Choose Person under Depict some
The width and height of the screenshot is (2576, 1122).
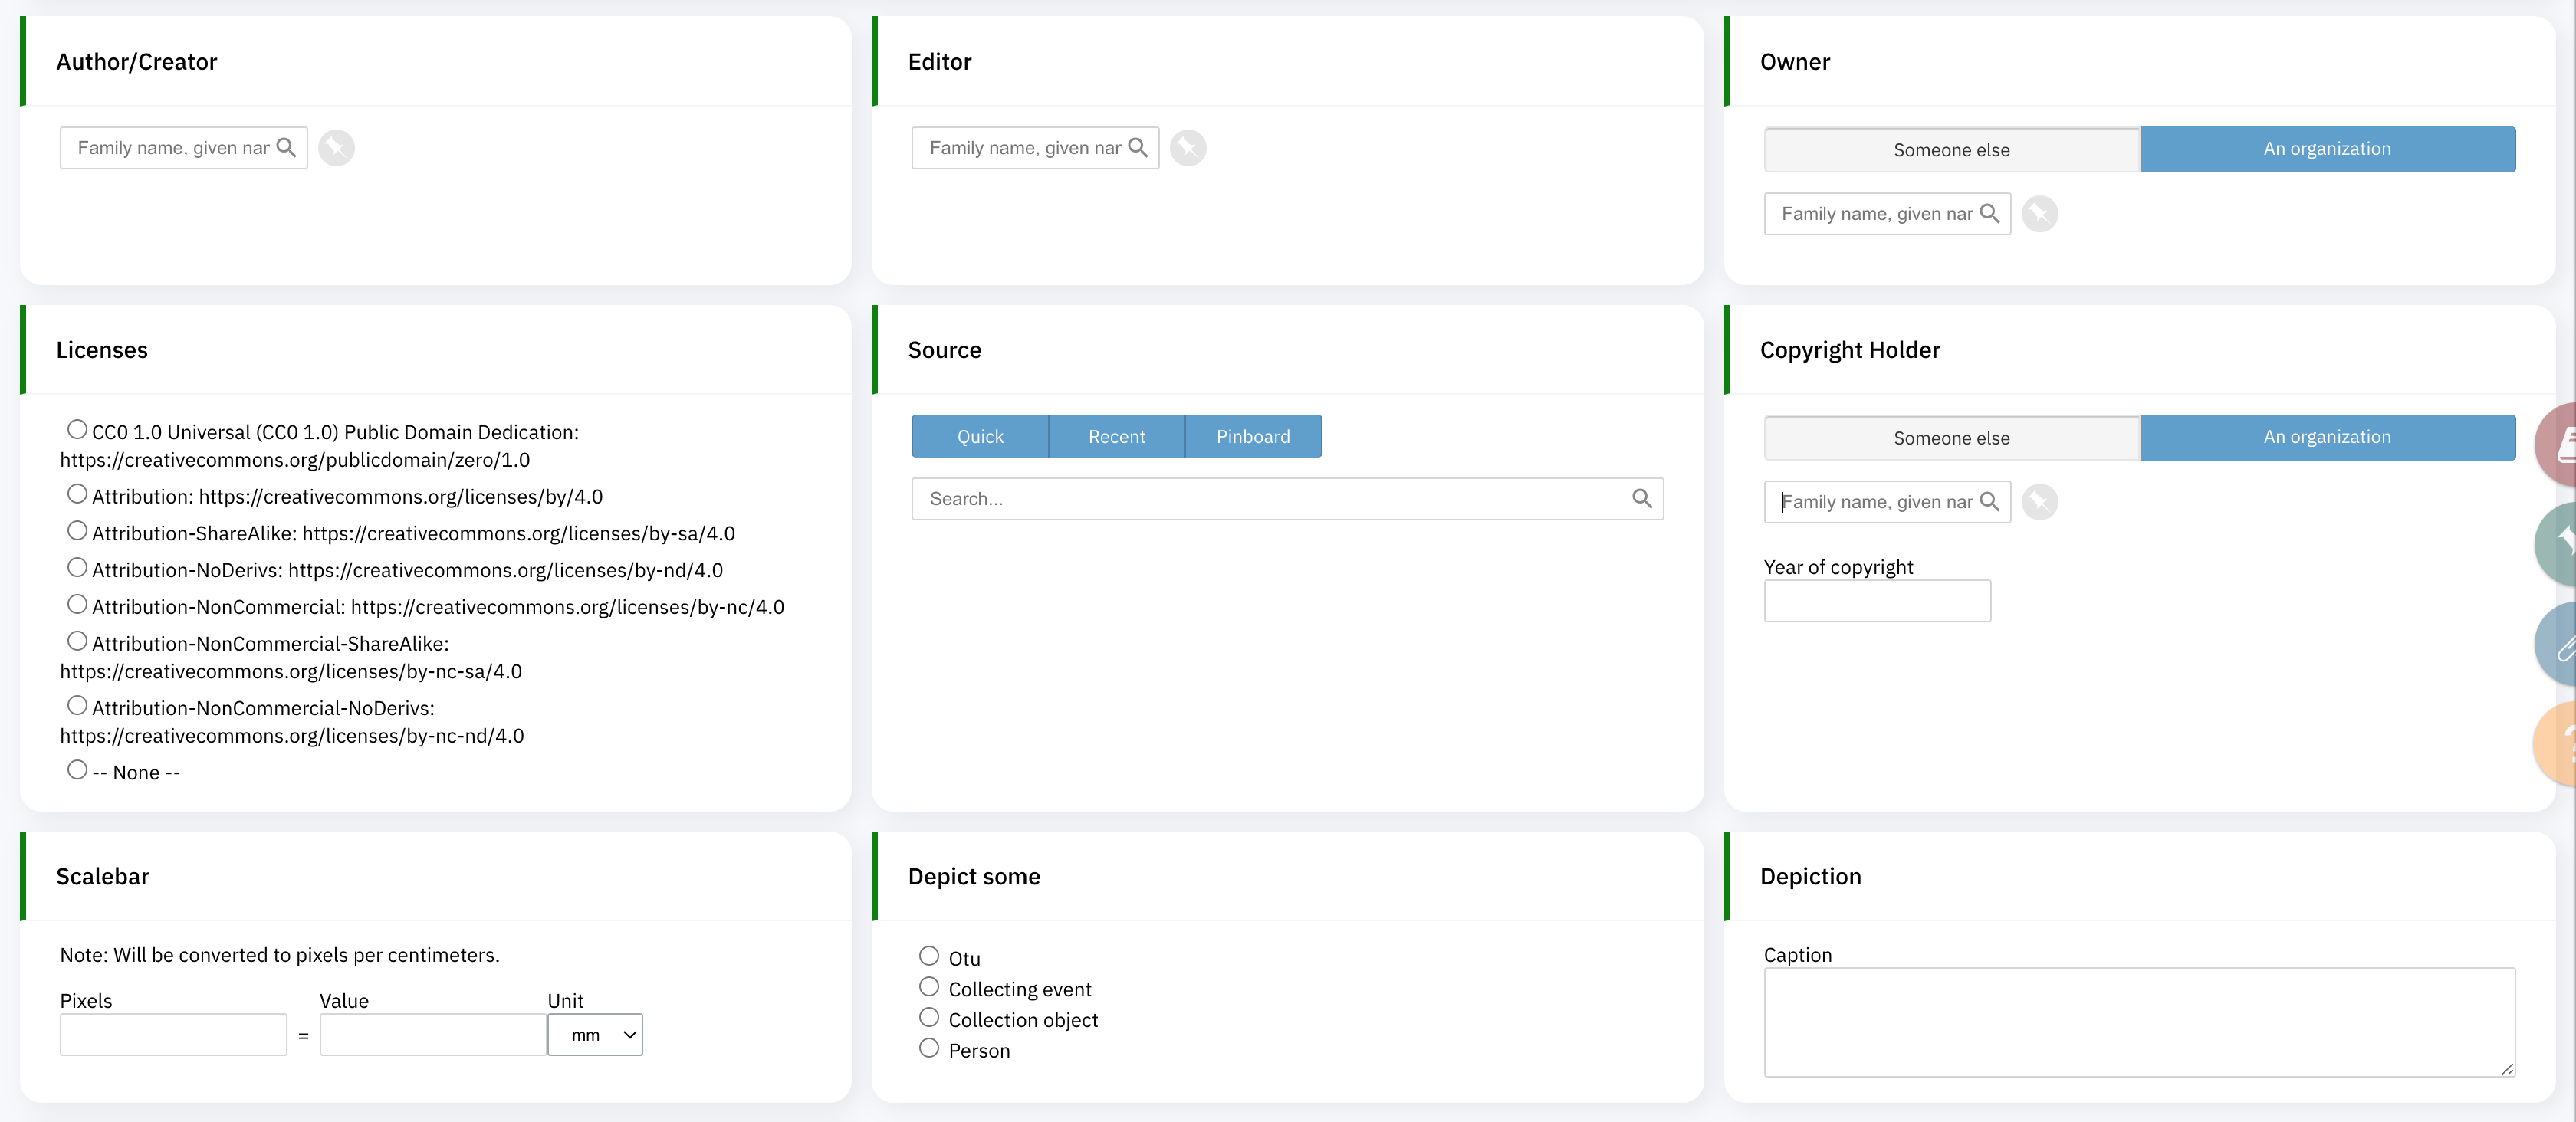point(928,1047)
